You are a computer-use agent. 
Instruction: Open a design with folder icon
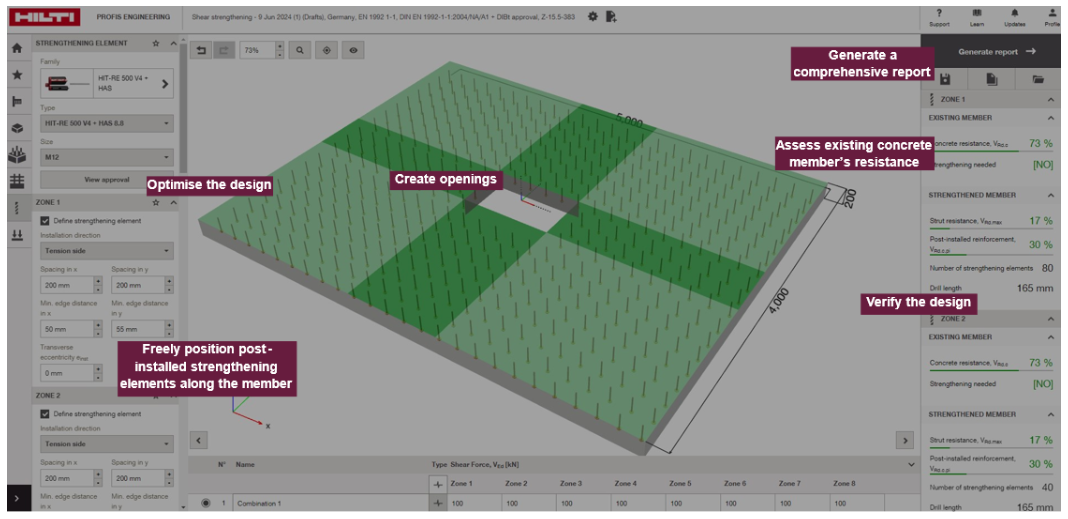pyautogui.click(x=1038, y=80)
